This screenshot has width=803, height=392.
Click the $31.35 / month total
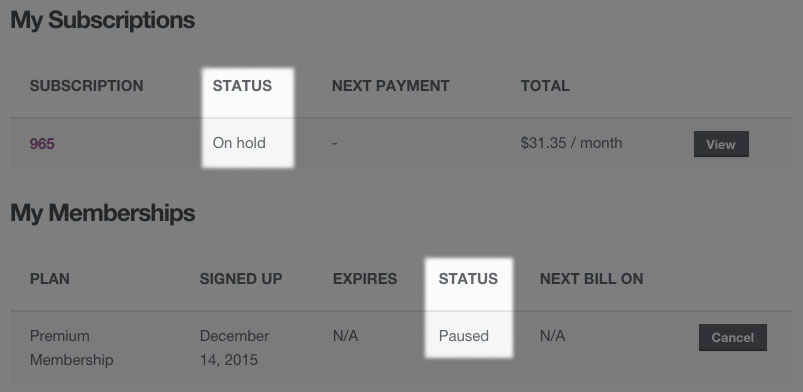(x=572, y=143)
